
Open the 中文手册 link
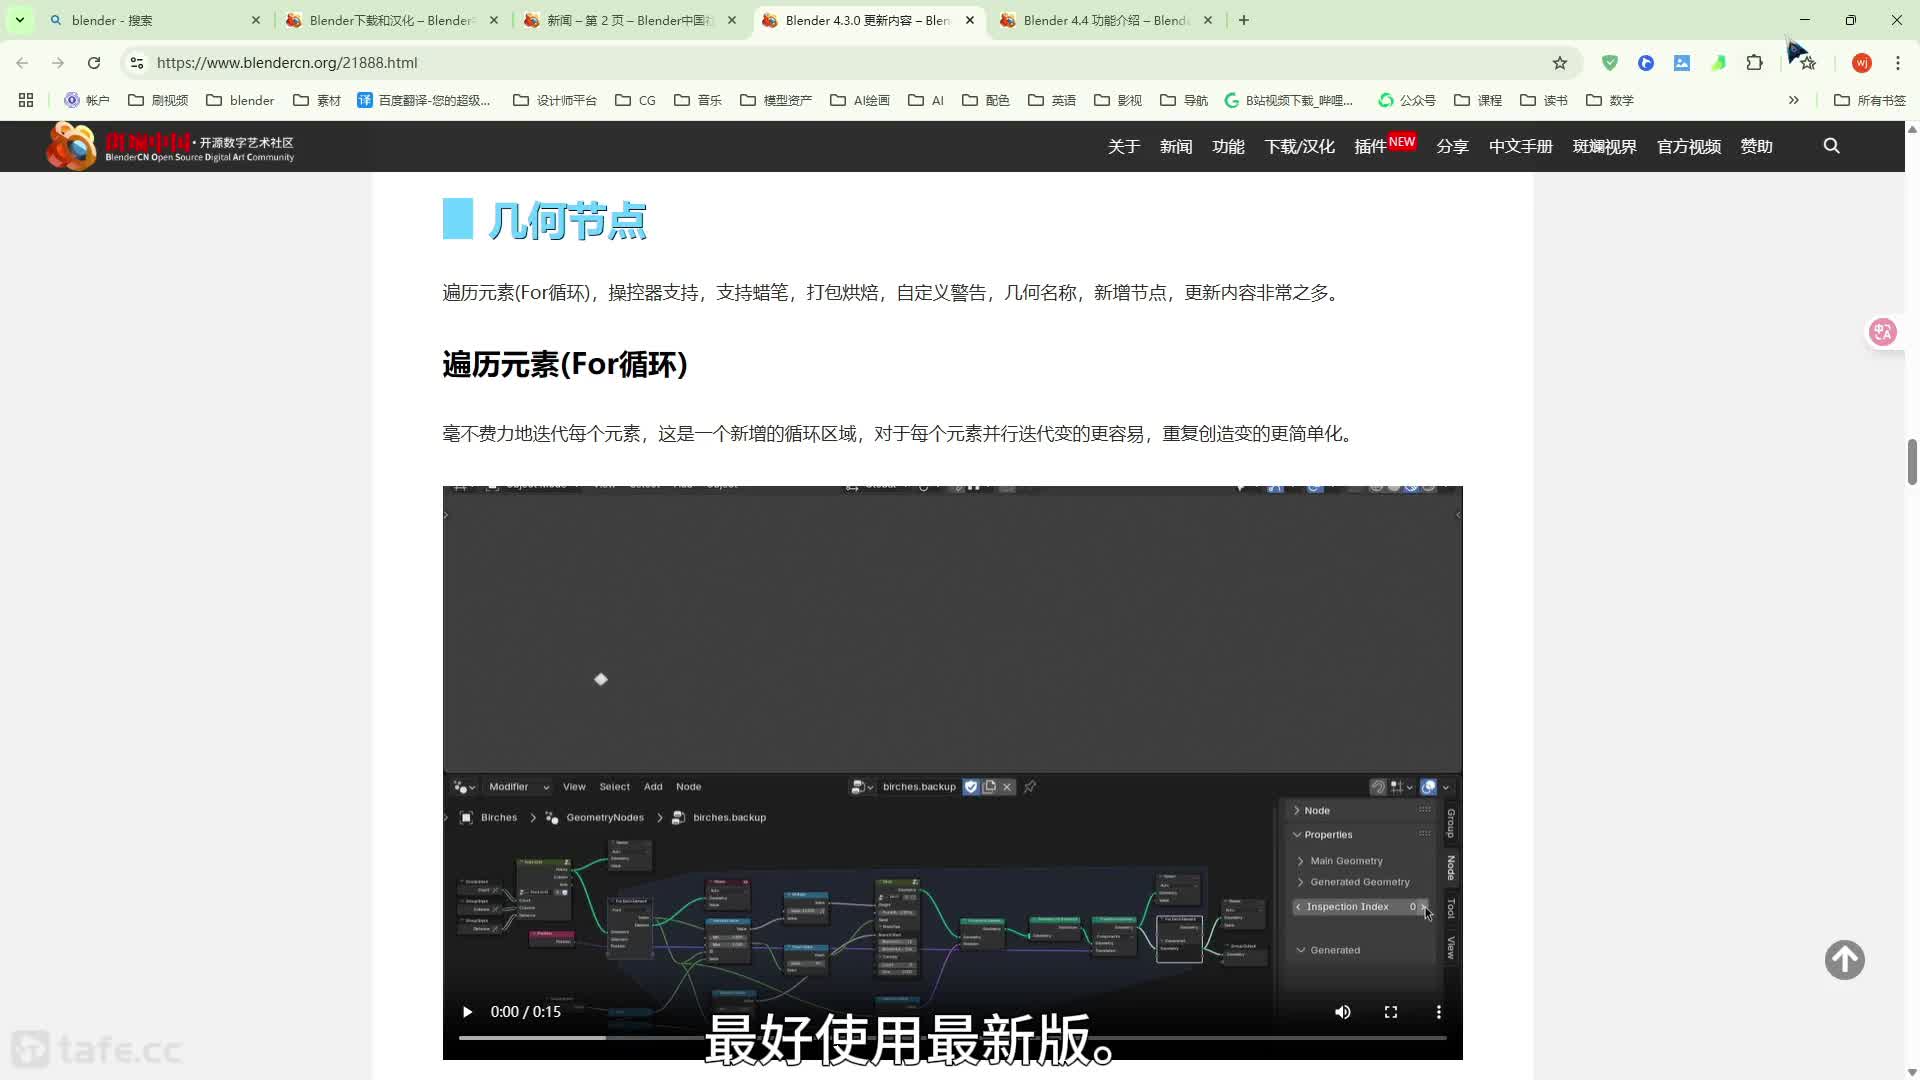tap(1520, 146)
